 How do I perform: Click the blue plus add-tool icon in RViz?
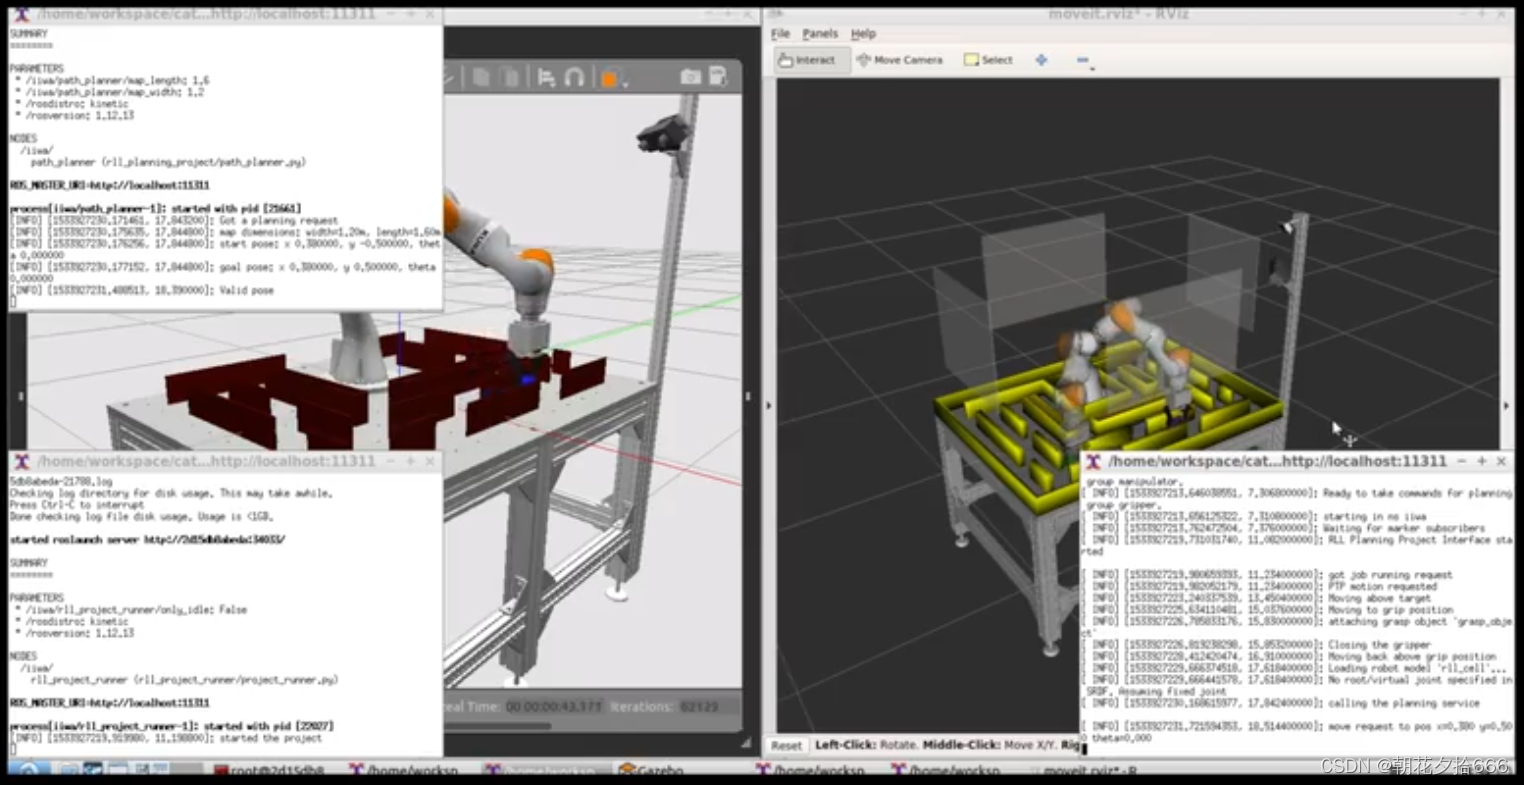pos(1041,60)
